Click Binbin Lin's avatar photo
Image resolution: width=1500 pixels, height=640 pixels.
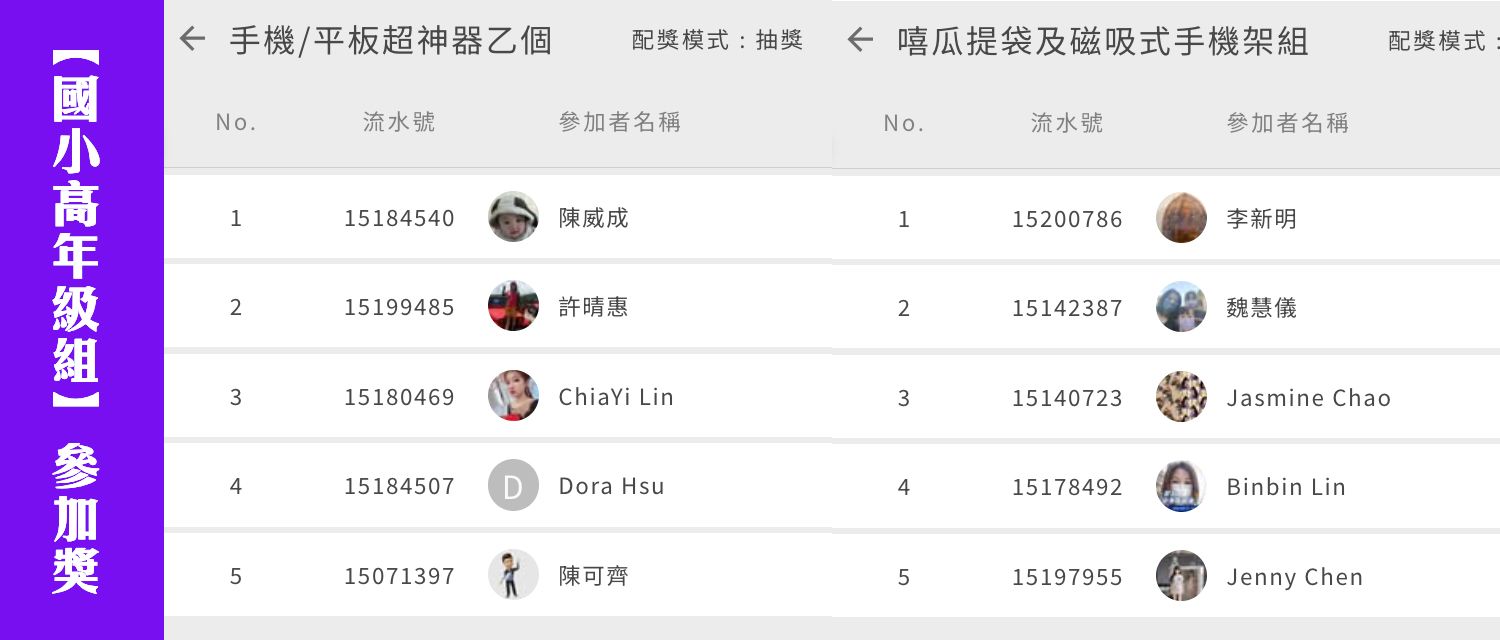(1181, 487)
